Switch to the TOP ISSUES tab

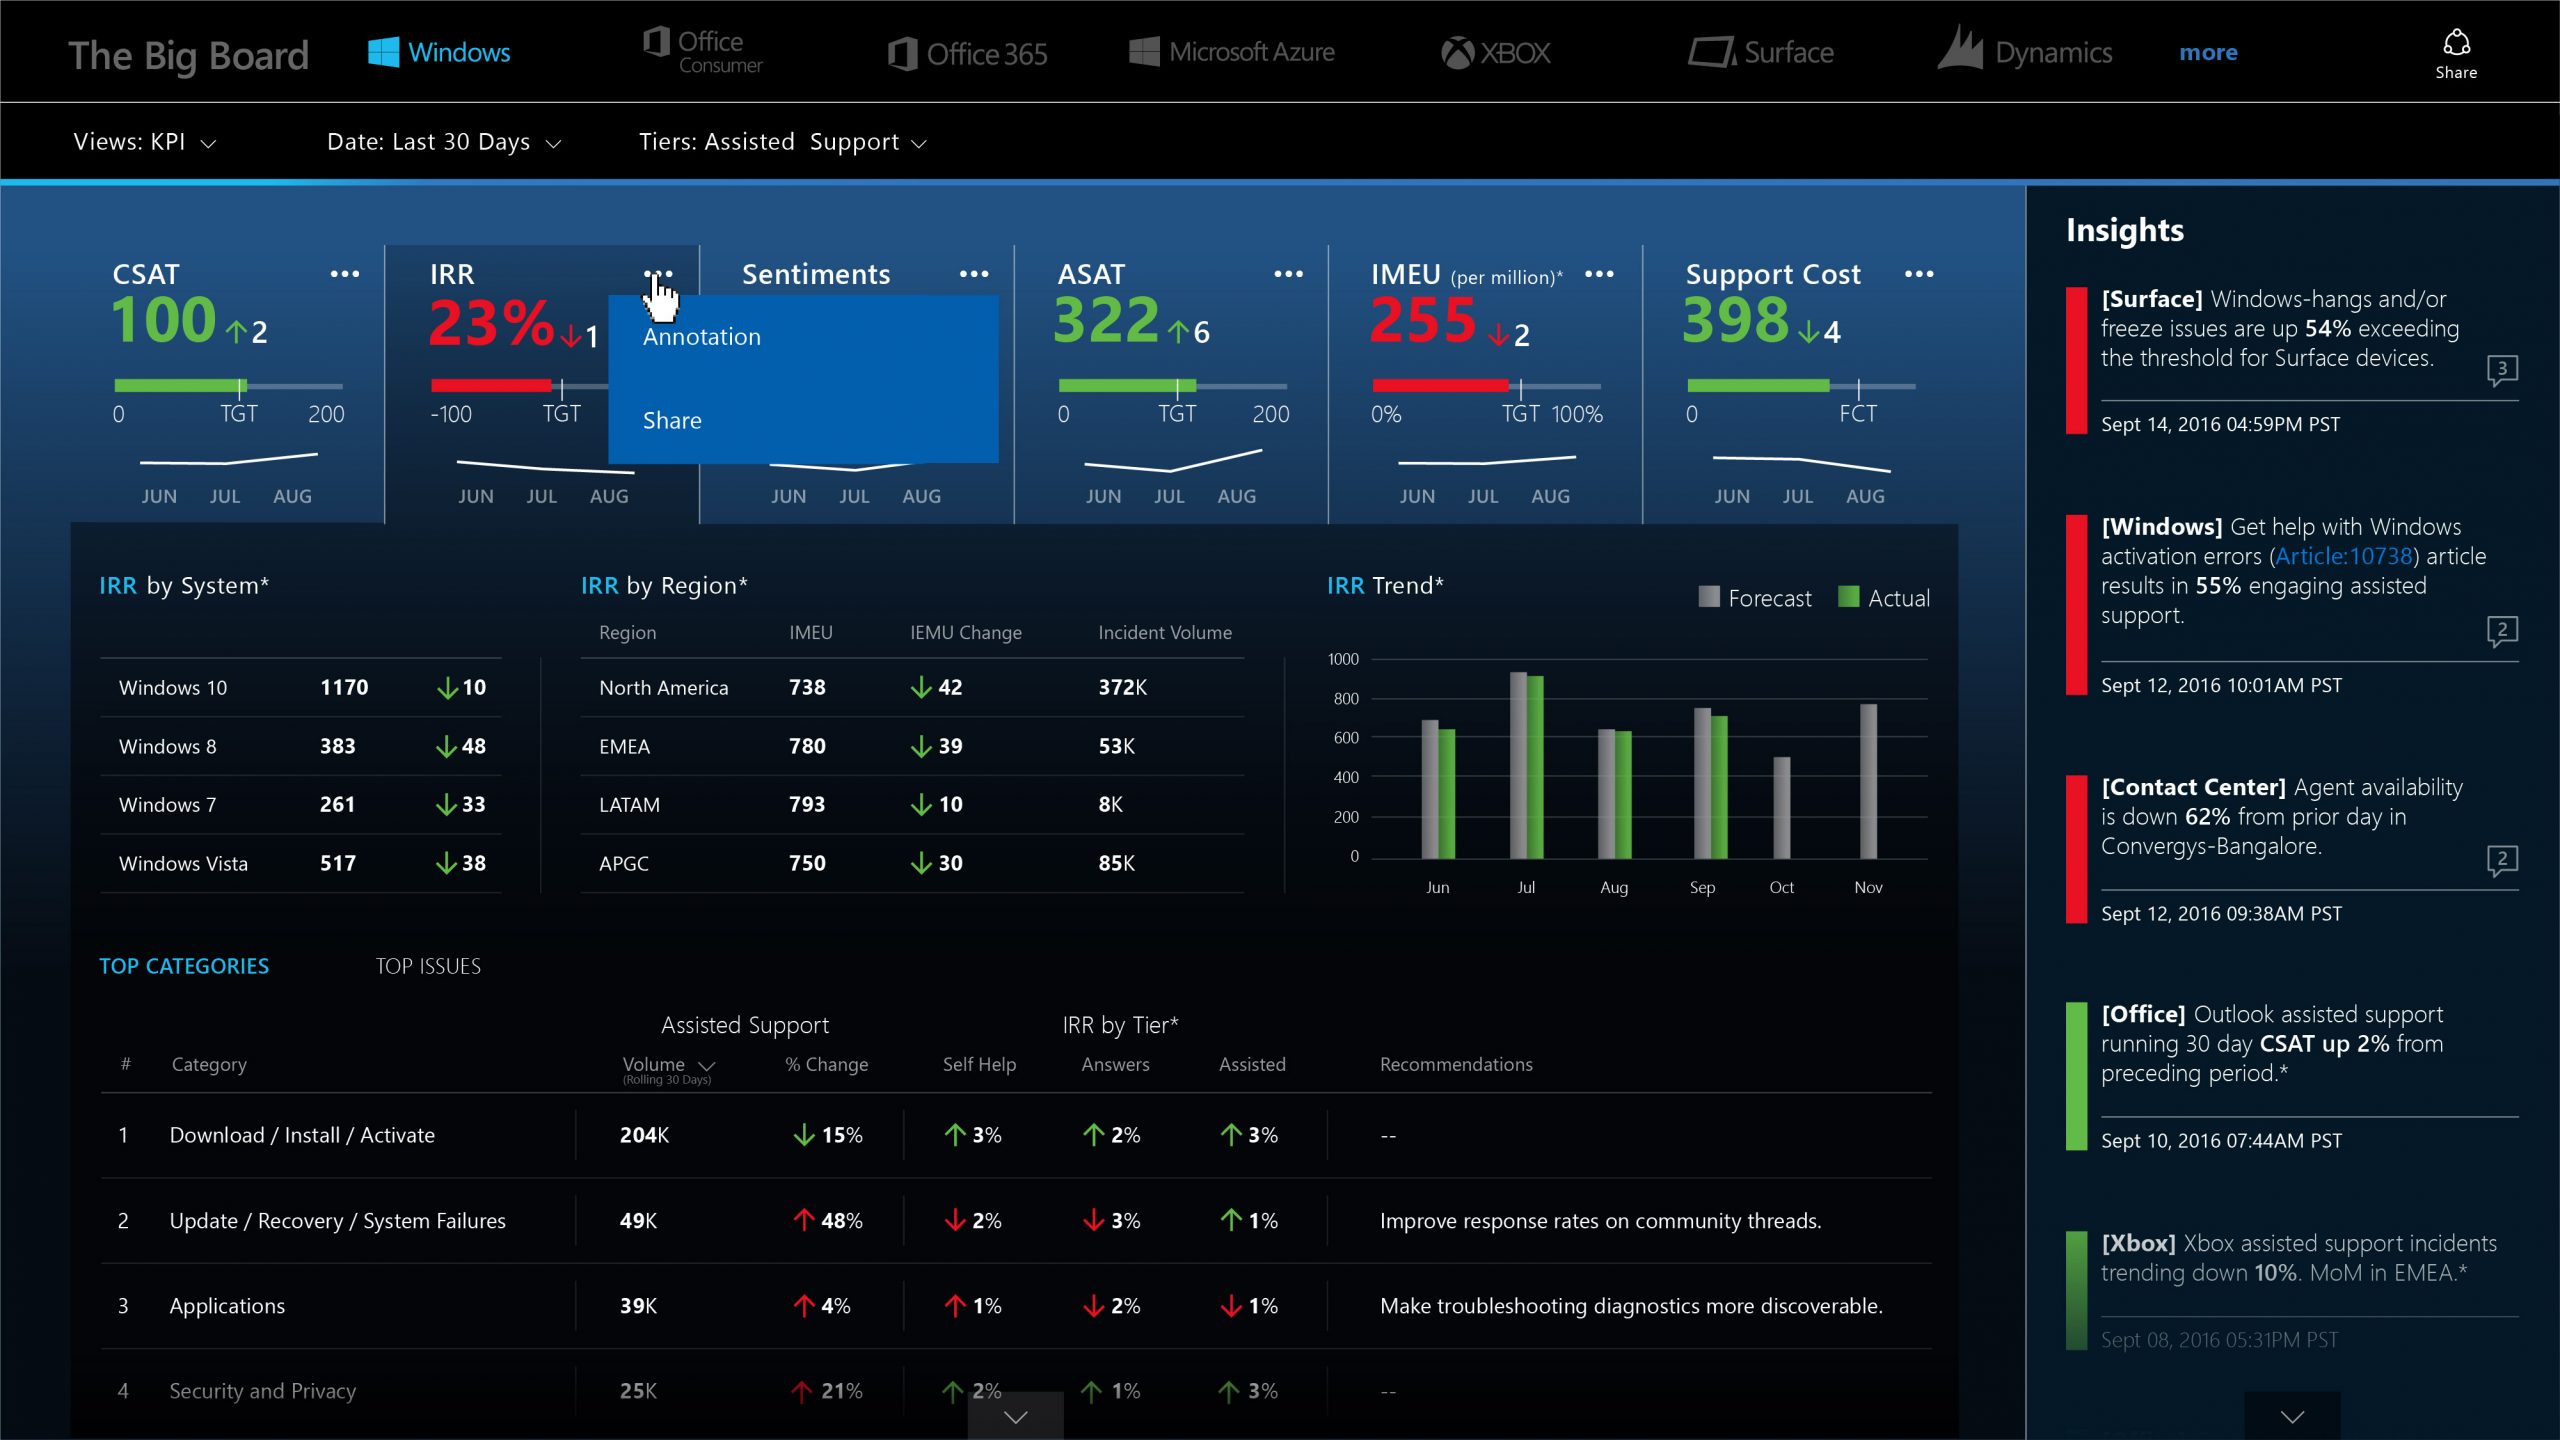point(428,966)
